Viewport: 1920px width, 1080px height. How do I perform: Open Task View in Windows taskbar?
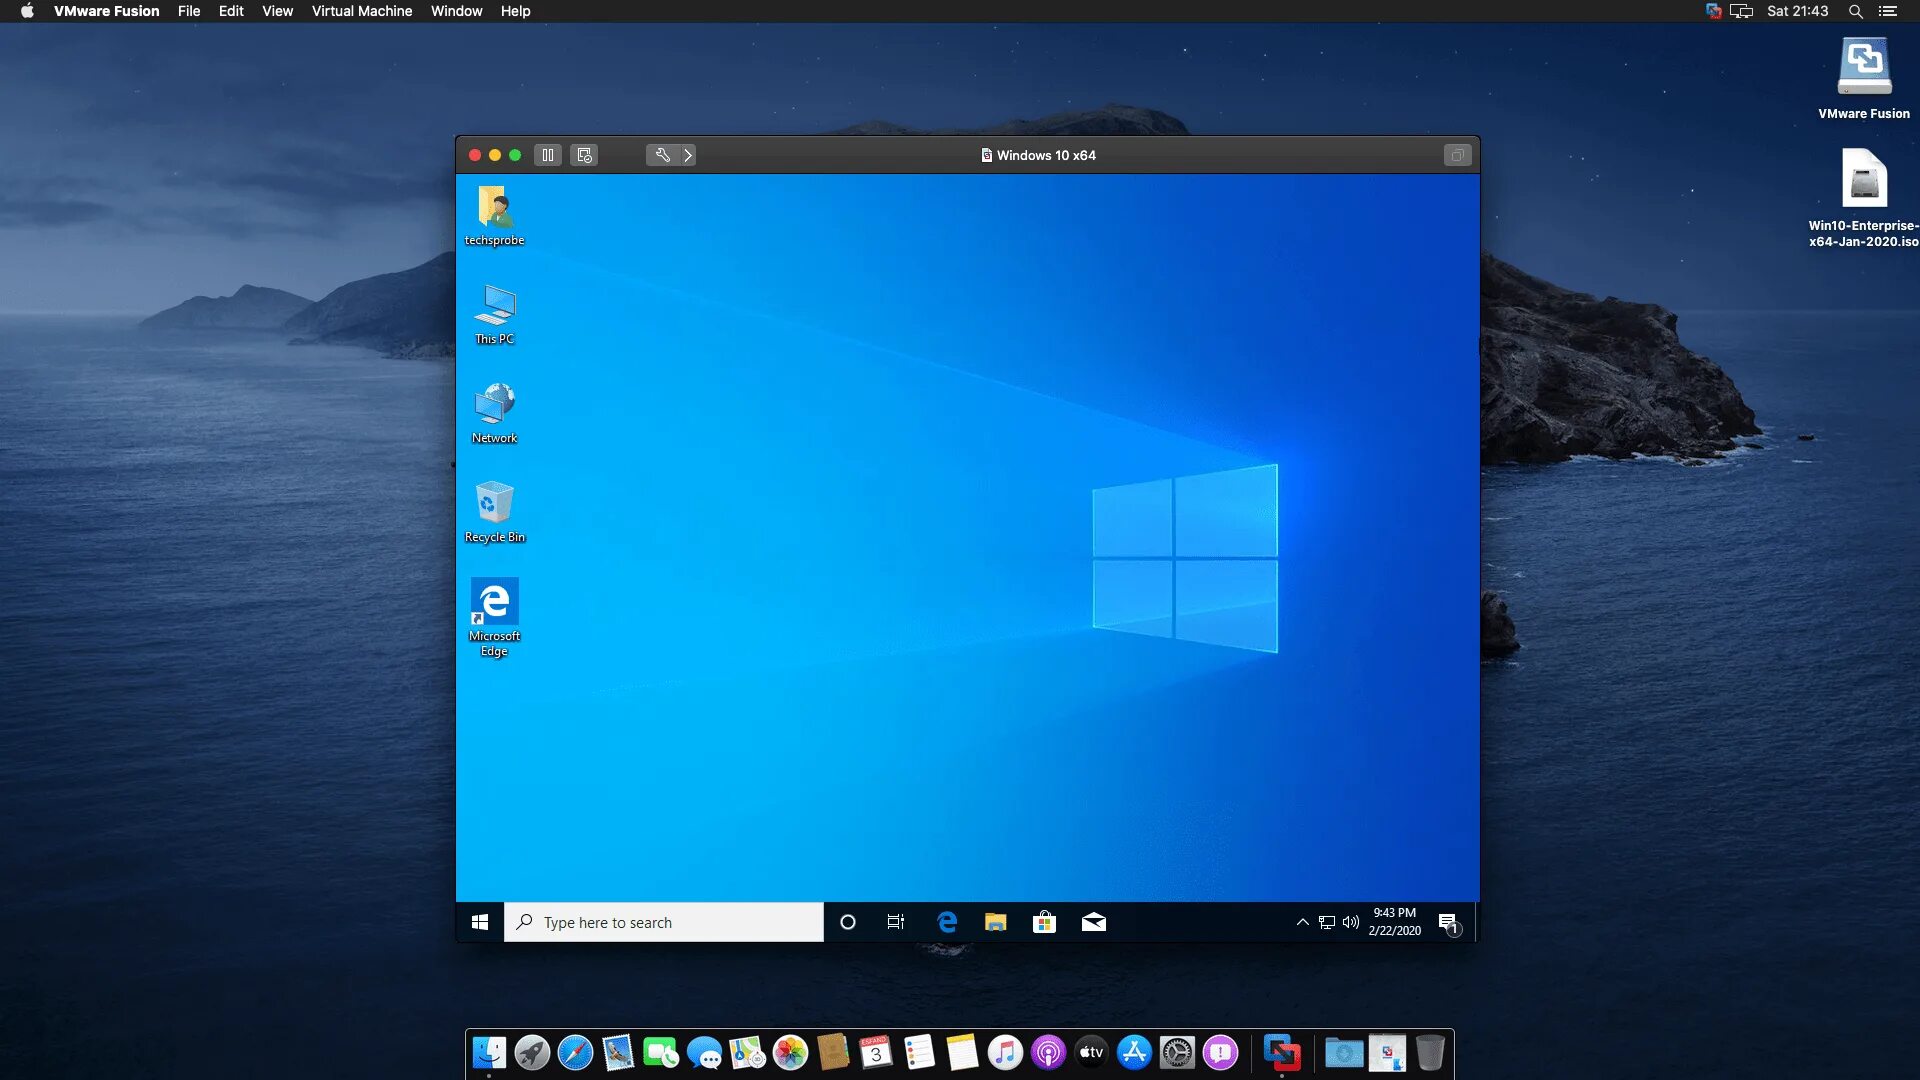896,922
